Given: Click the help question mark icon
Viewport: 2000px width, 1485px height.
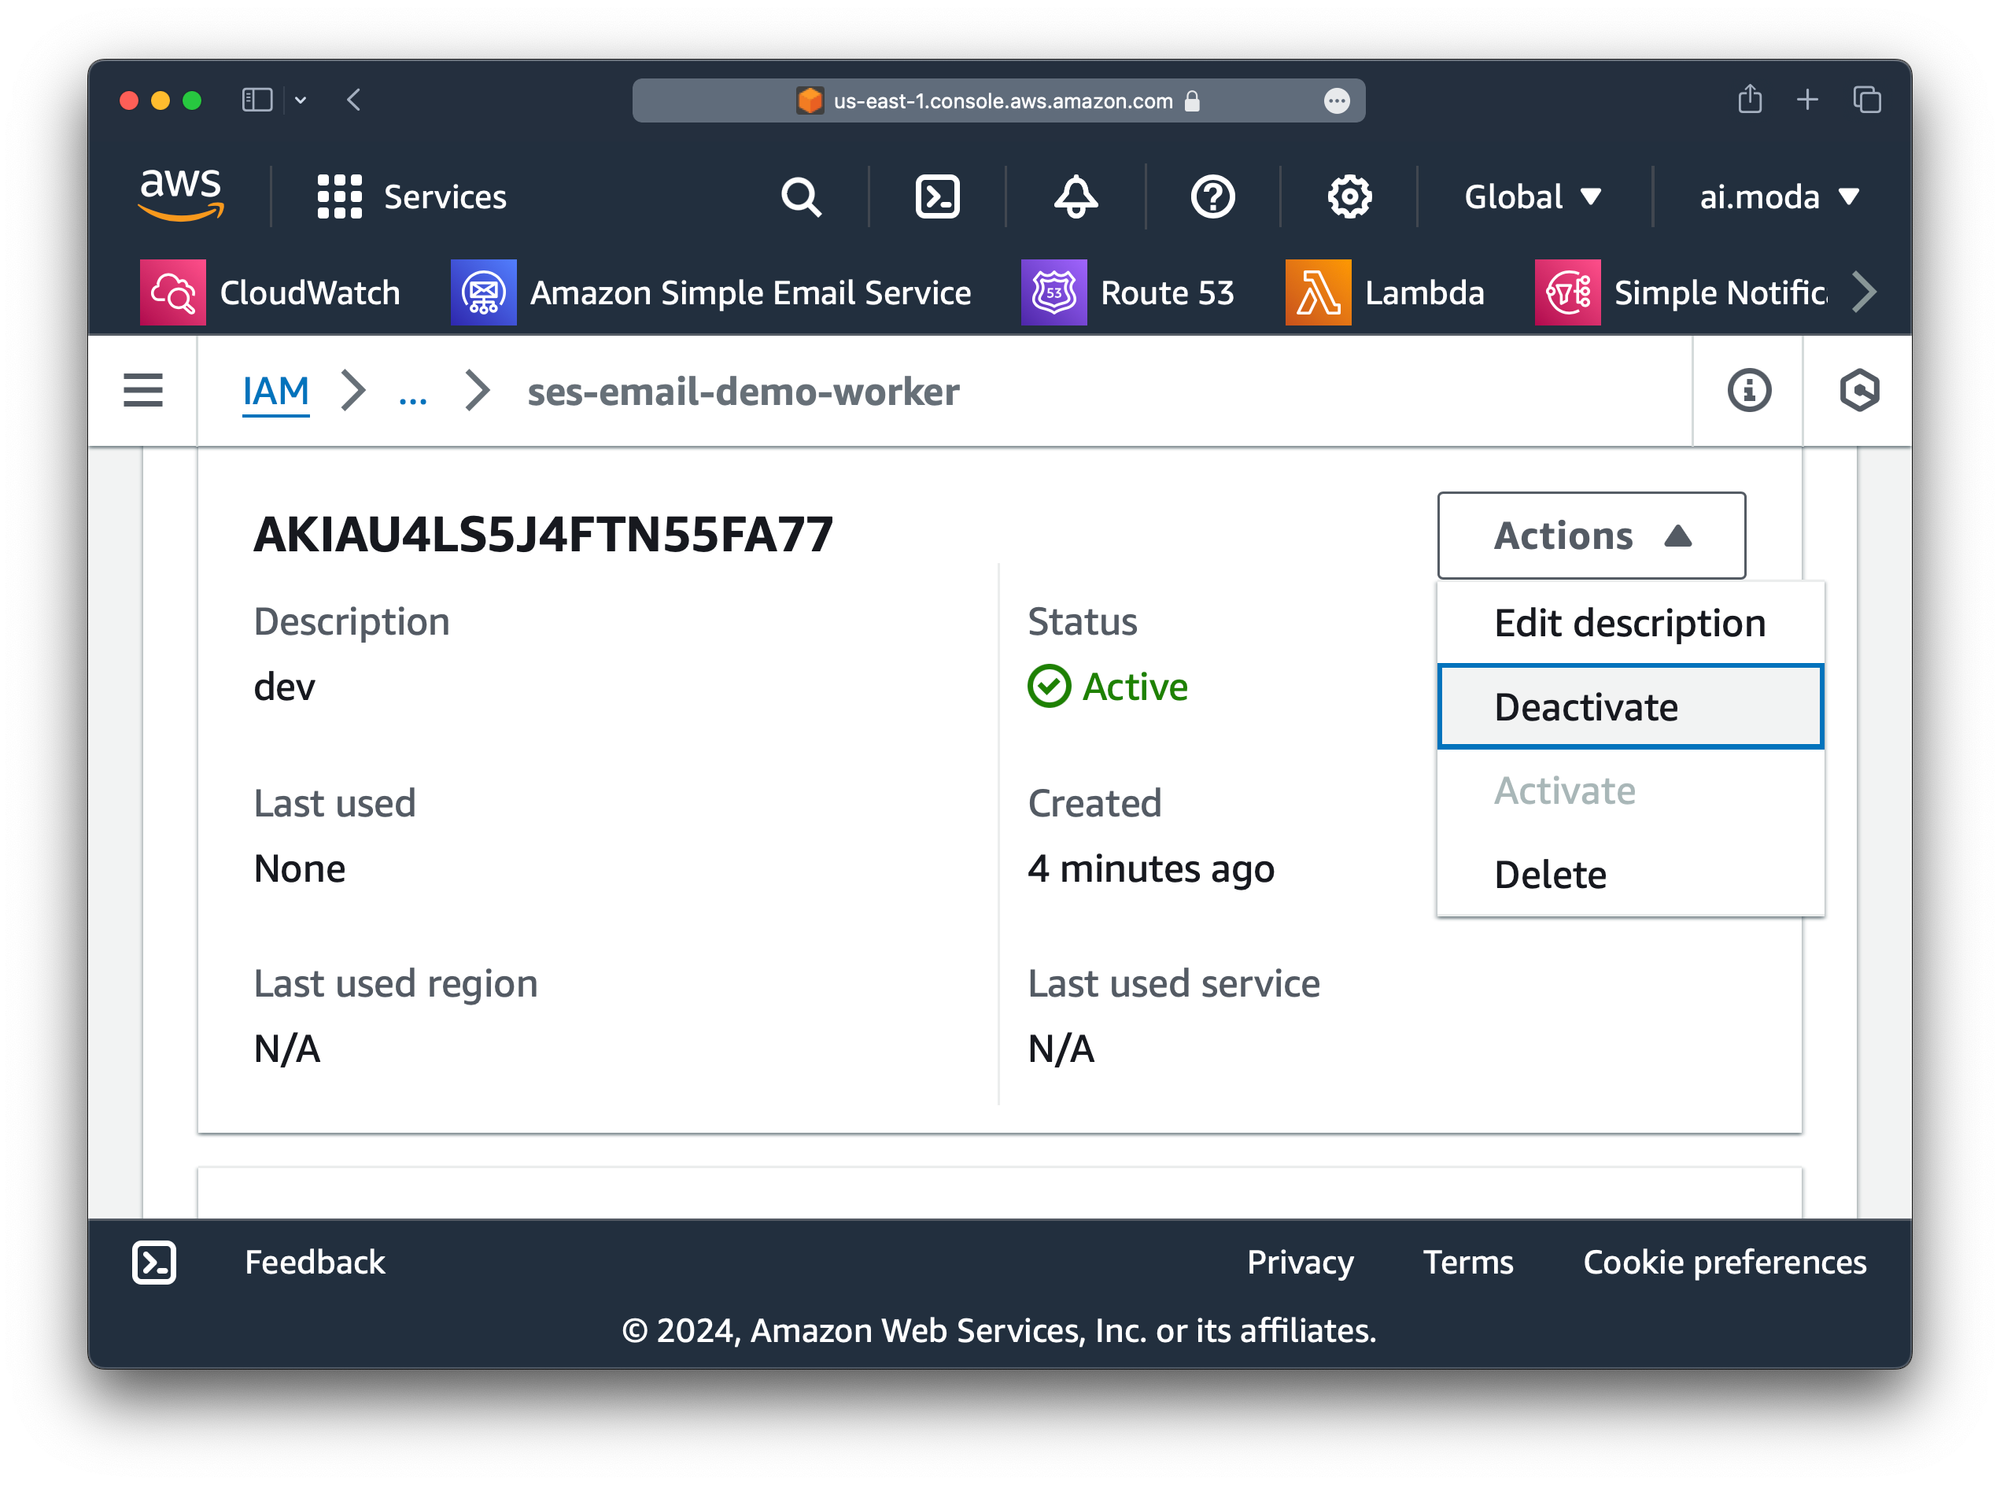Looking at the screenshot, I should coord(1212,197).
